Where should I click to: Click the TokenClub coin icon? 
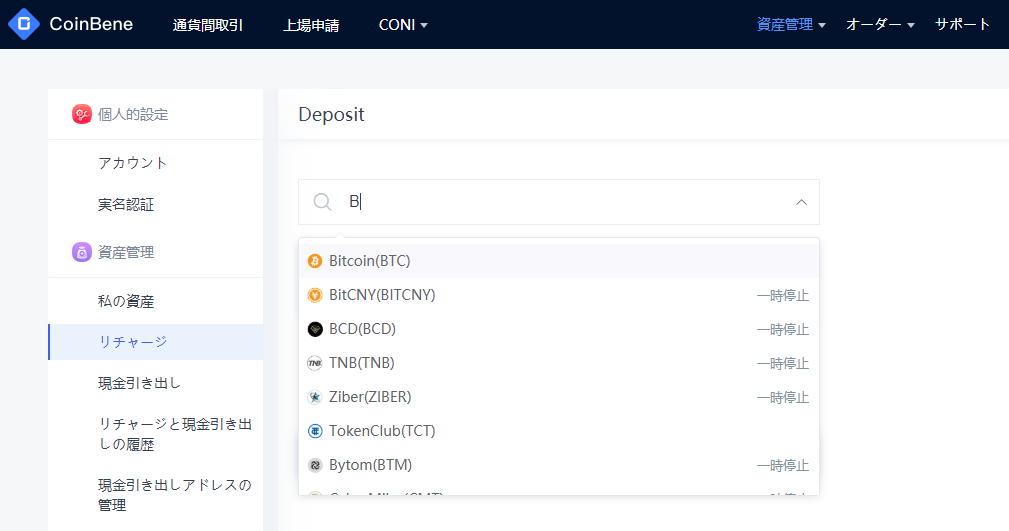315,431
